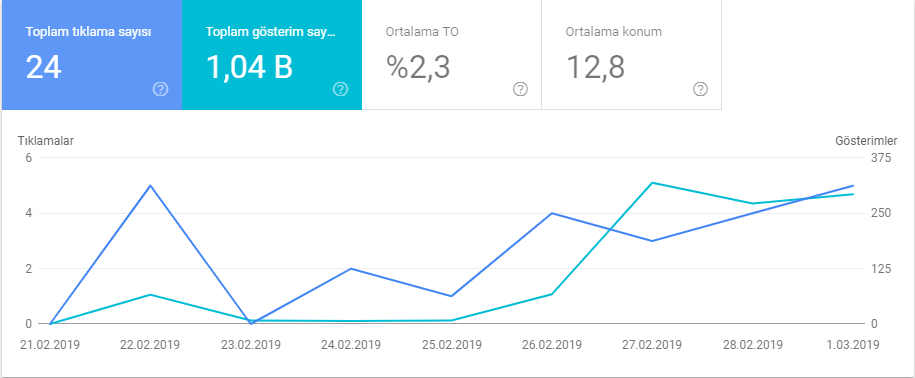Select the 26.02.2019 date label
Image resolution: width=915 pixels, height=378 pixels.
pyautogui.click(x=553, y=344)
